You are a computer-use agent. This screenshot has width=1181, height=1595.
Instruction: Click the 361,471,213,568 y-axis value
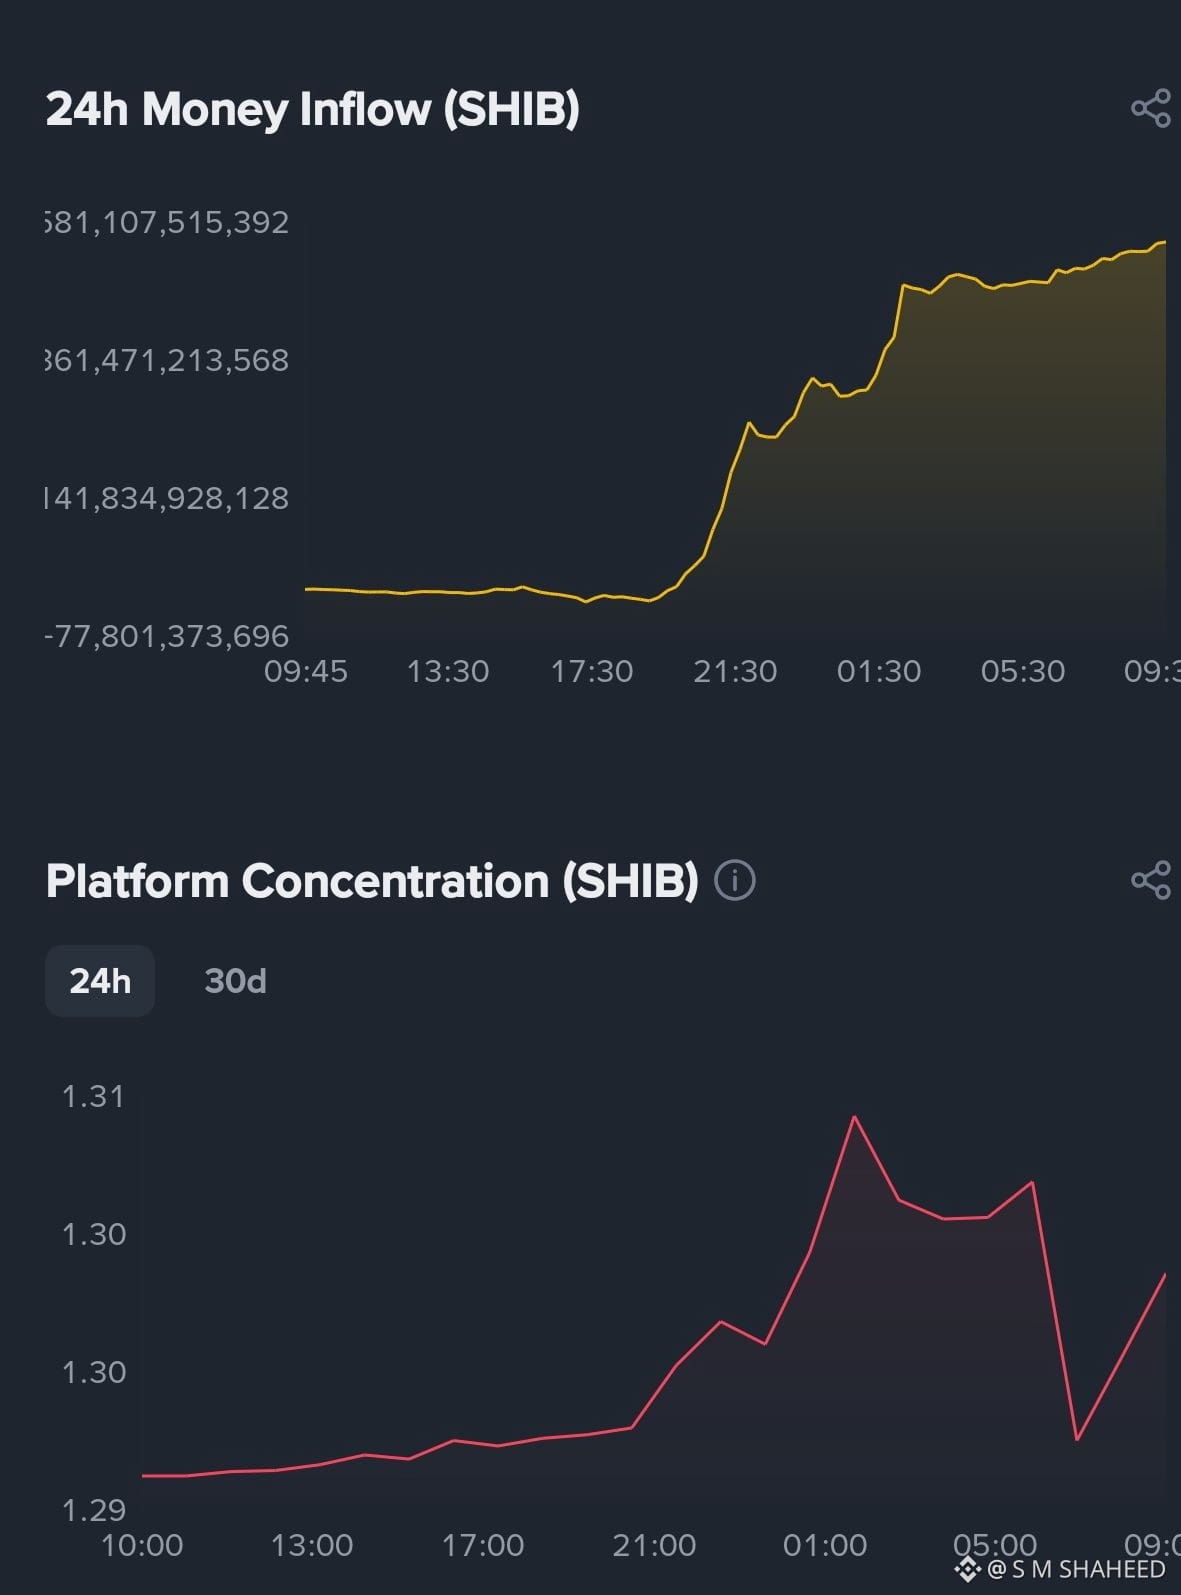pos(167,360)
